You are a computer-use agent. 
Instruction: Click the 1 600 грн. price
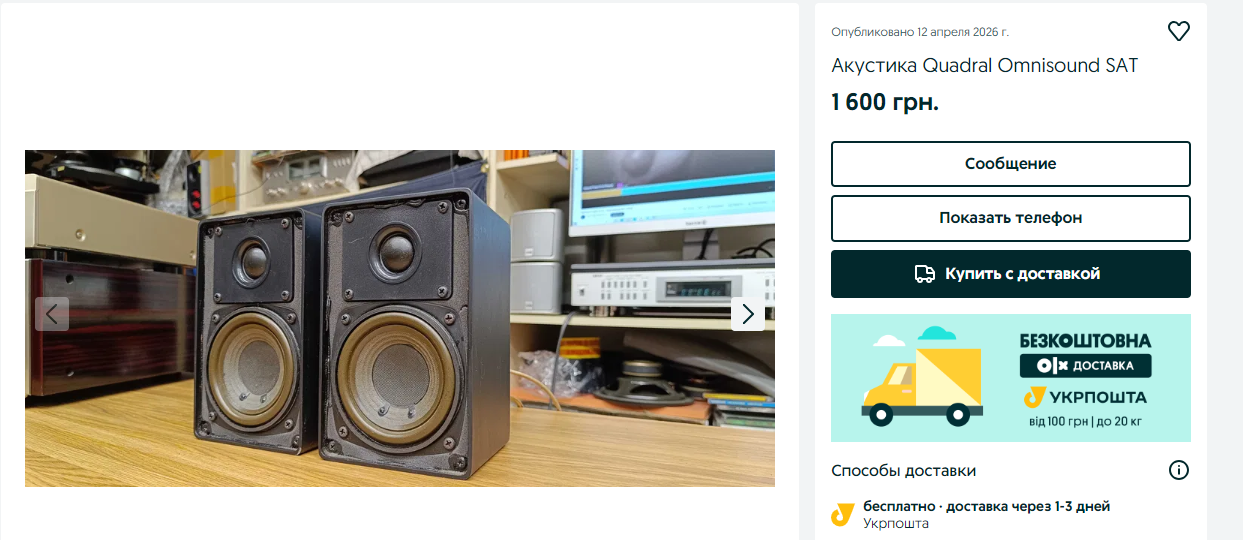click(x=885, y=102)
